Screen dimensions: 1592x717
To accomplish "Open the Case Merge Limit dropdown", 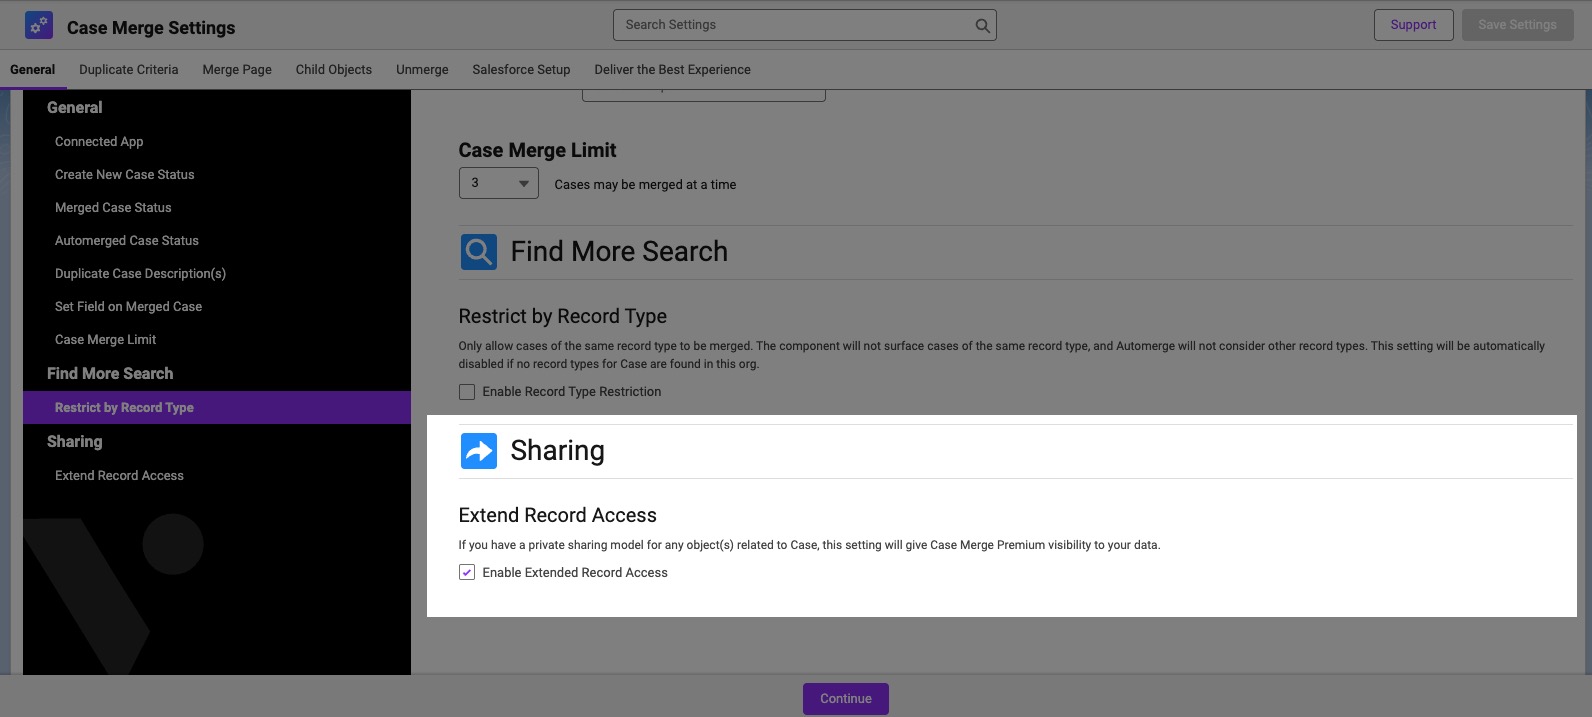I will tap(499, 183).
